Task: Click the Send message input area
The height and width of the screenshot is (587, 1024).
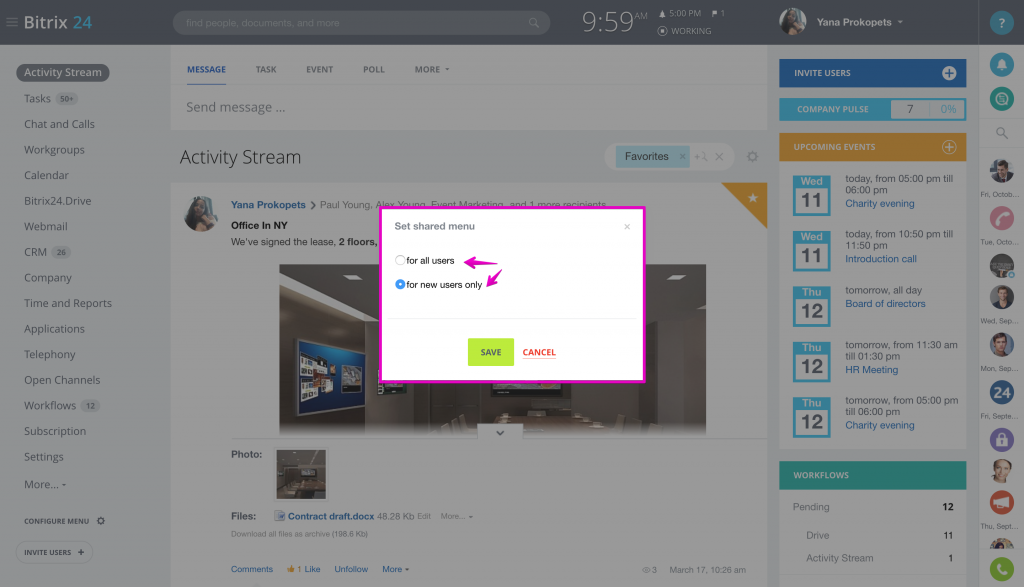Action: (x=469, y=107)
